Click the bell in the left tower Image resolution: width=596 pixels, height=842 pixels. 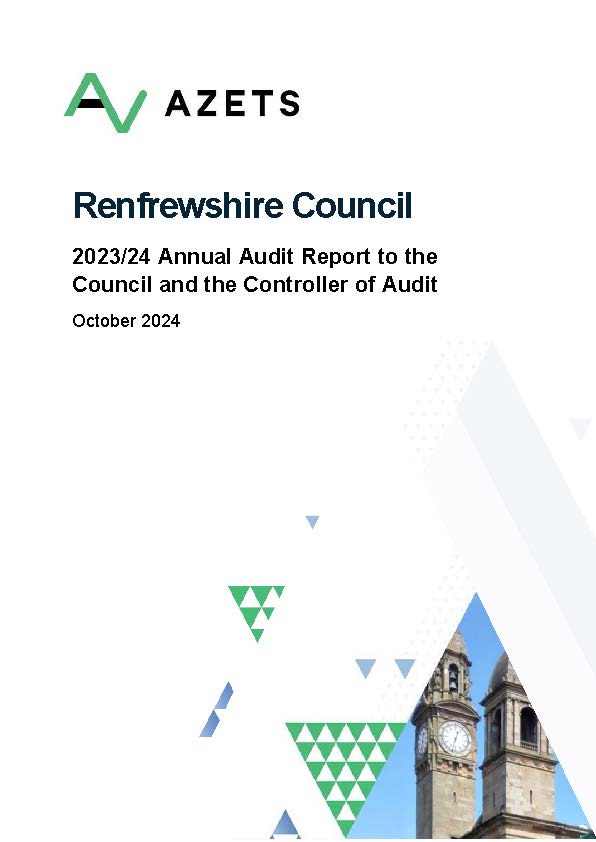(x=453, y=678)
